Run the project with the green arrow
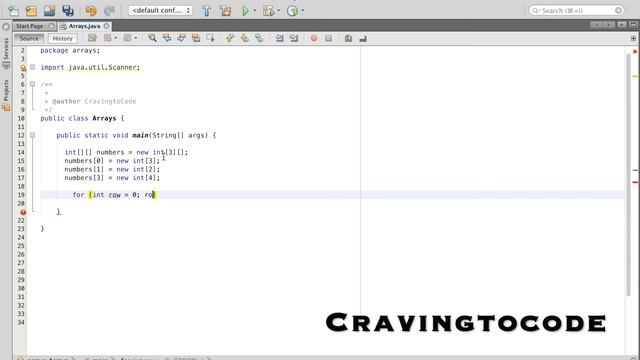The image size is (640, 360). [245, 11]
